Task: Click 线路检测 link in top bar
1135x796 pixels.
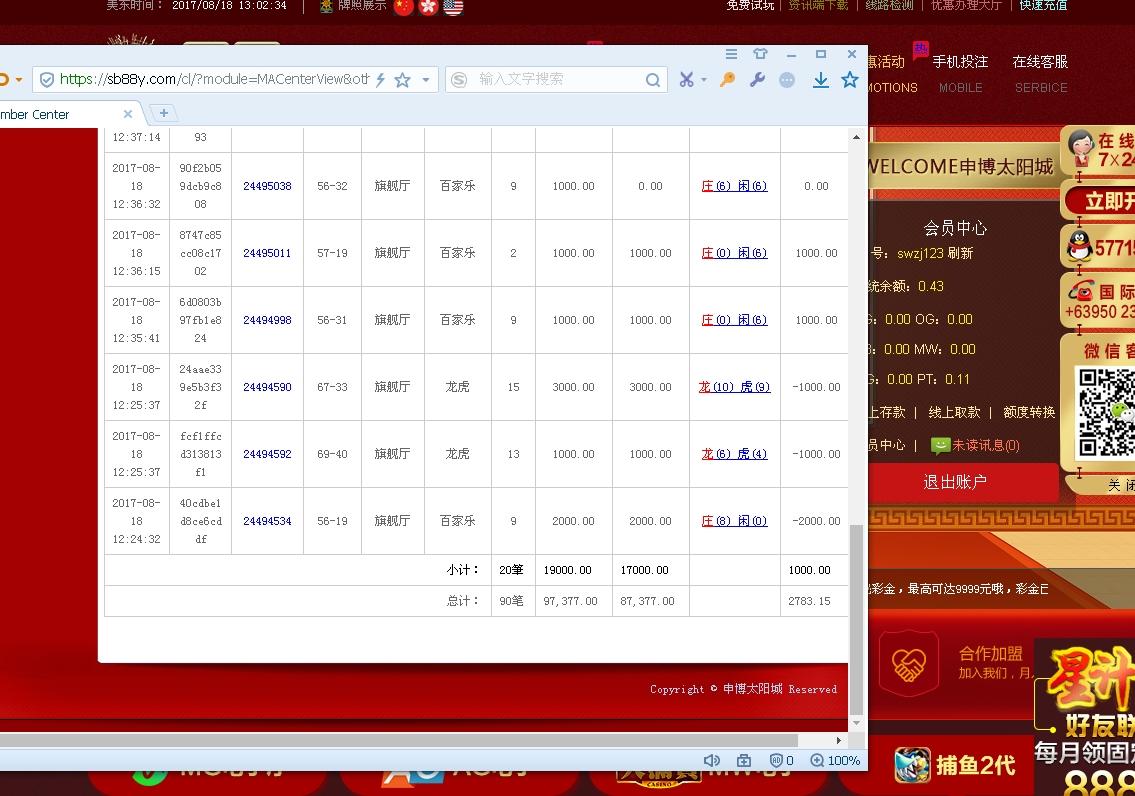Action: click(889, 6)
